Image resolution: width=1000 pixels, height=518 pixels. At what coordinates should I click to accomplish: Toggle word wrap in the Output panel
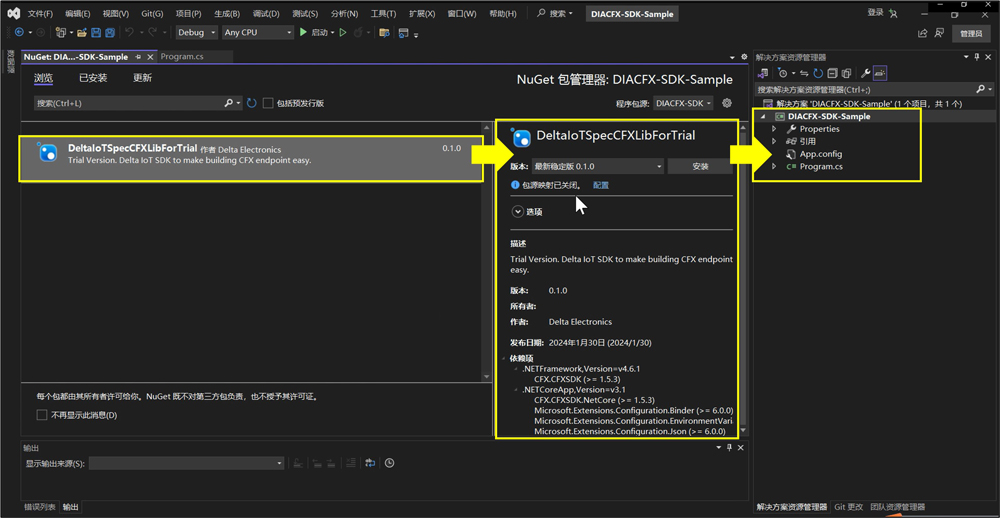369,463
